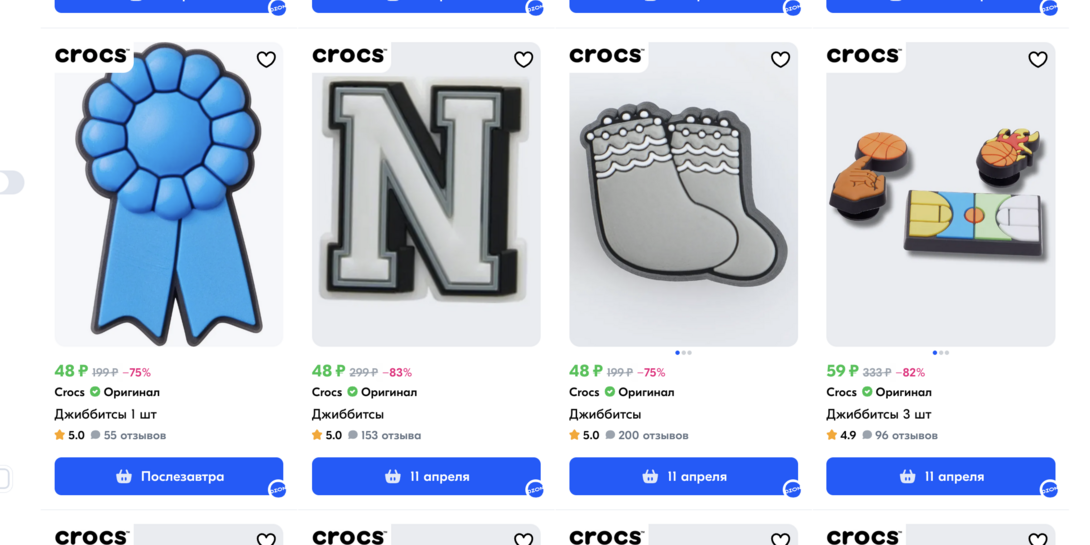This screenshot has height=545, width=1090.
Task: Click Original checkmark on letter N product
Action: pos(352,392)
